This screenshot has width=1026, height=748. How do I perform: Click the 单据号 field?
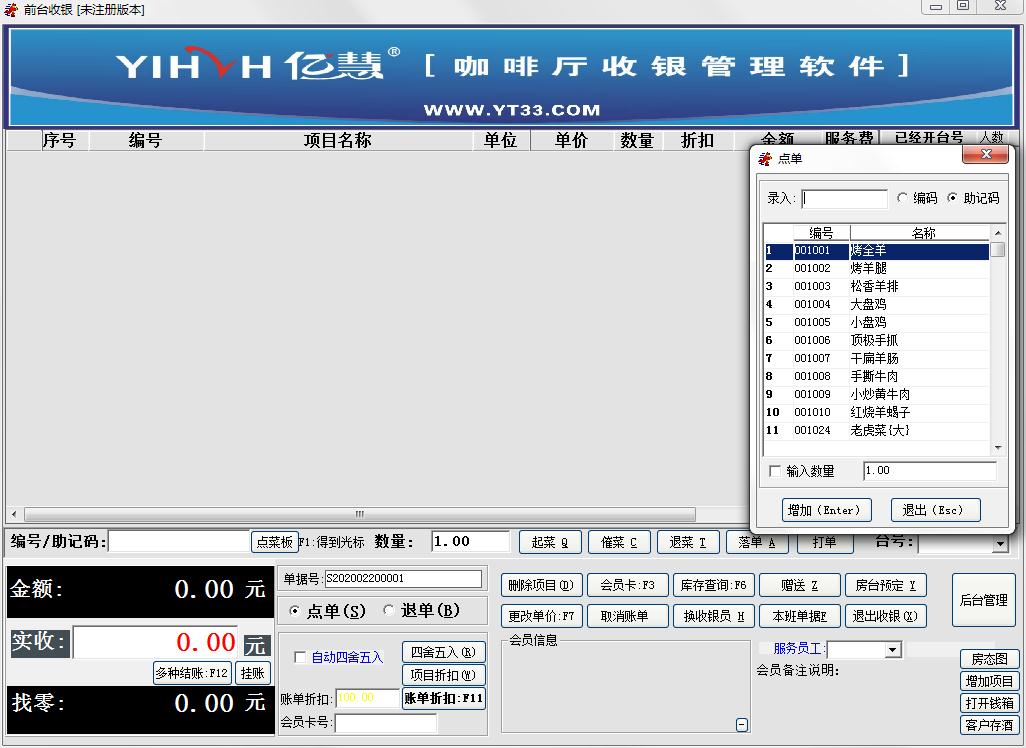click(x=403, y=579)
